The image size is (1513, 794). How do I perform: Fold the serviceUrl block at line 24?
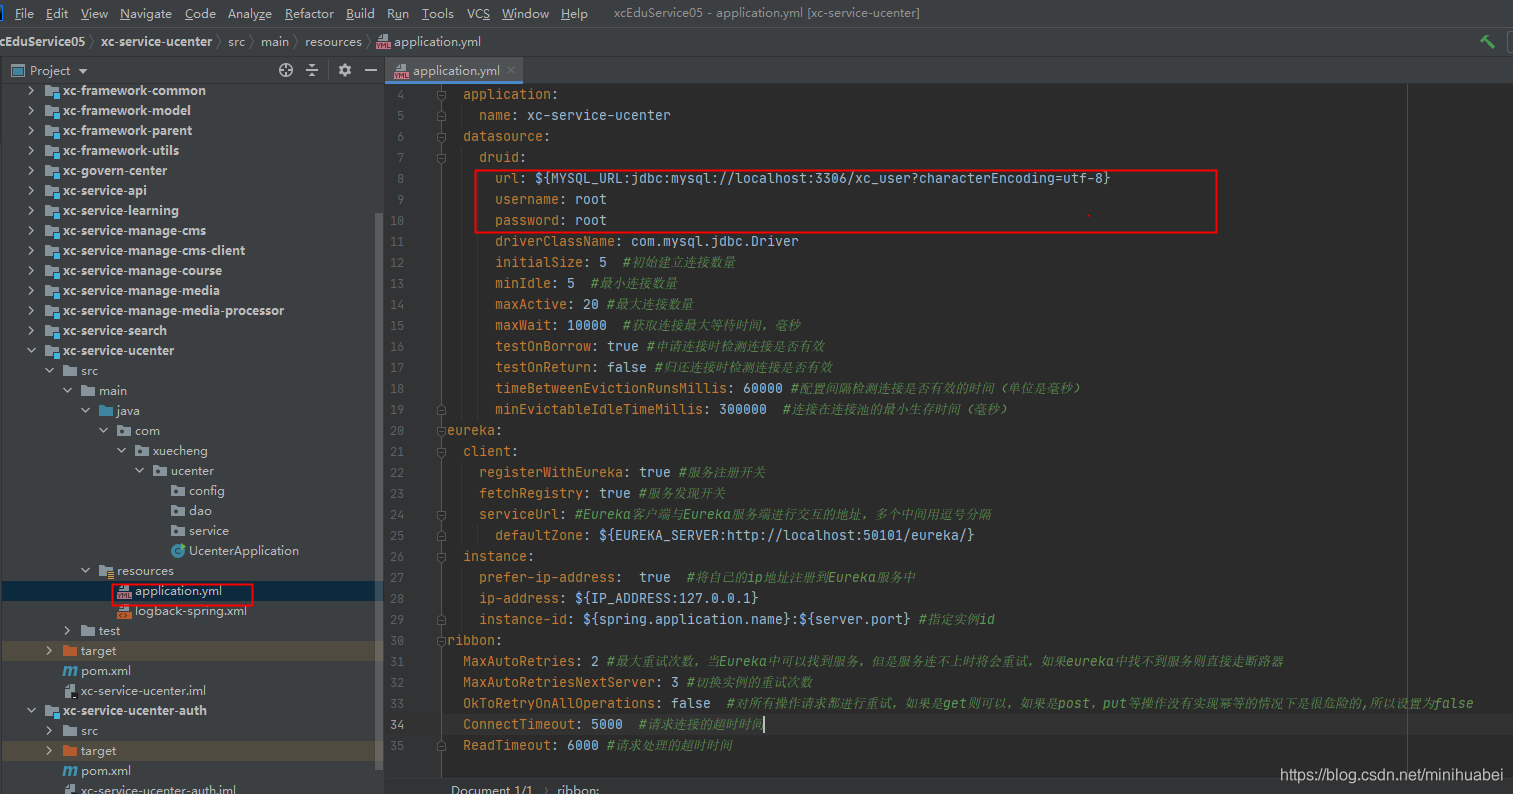[x=441, y=514]
